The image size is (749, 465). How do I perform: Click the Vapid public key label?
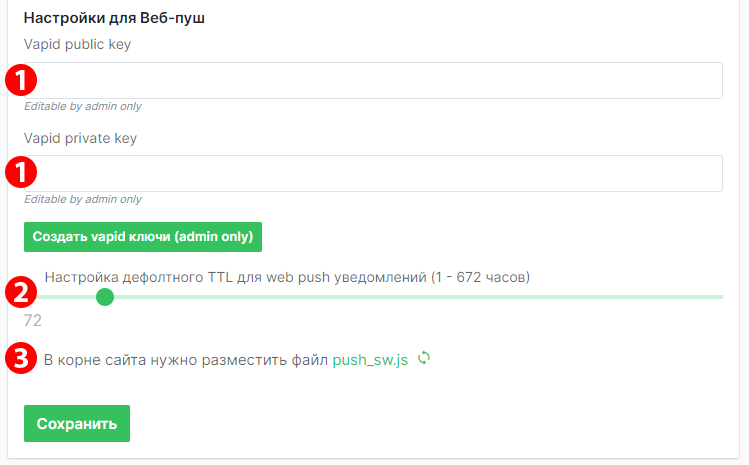point(77,44)
